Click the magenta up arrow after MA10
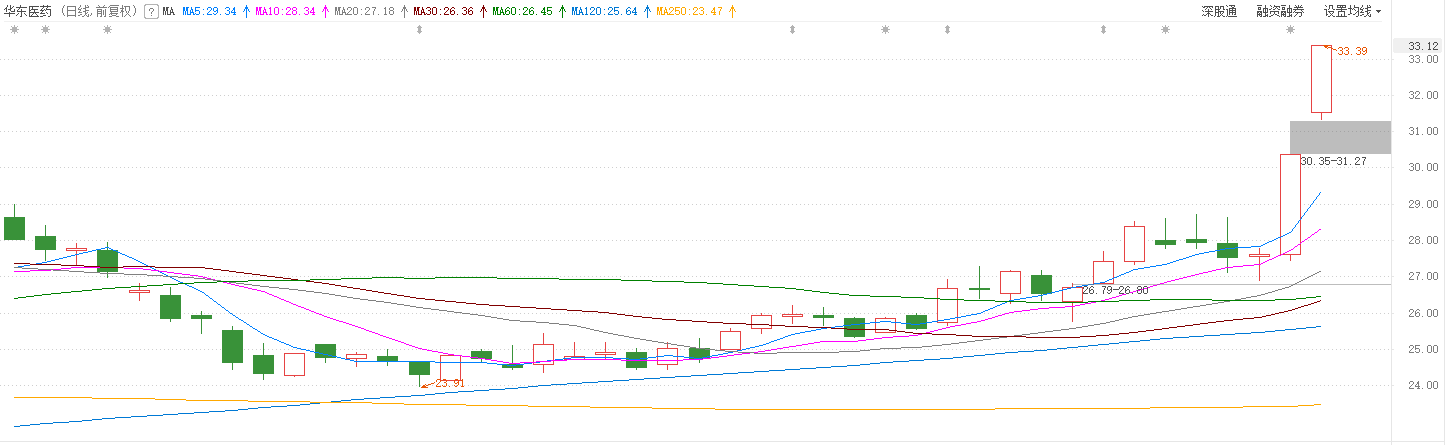Viewport: 1445px width, 445px height. [x=324, y=12]
